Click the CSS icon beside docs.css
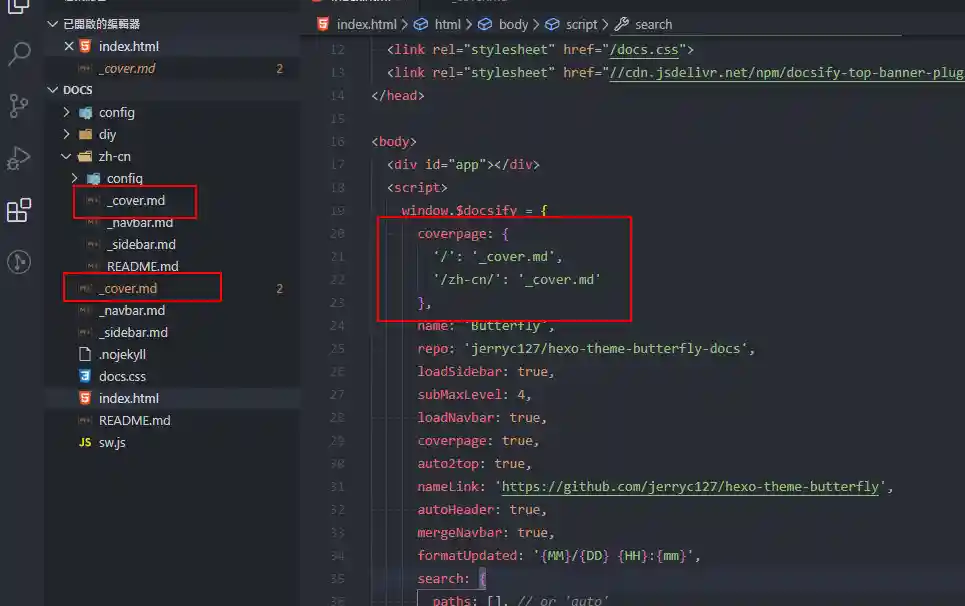This screenshot has width=965, height=606. [86, 377]
